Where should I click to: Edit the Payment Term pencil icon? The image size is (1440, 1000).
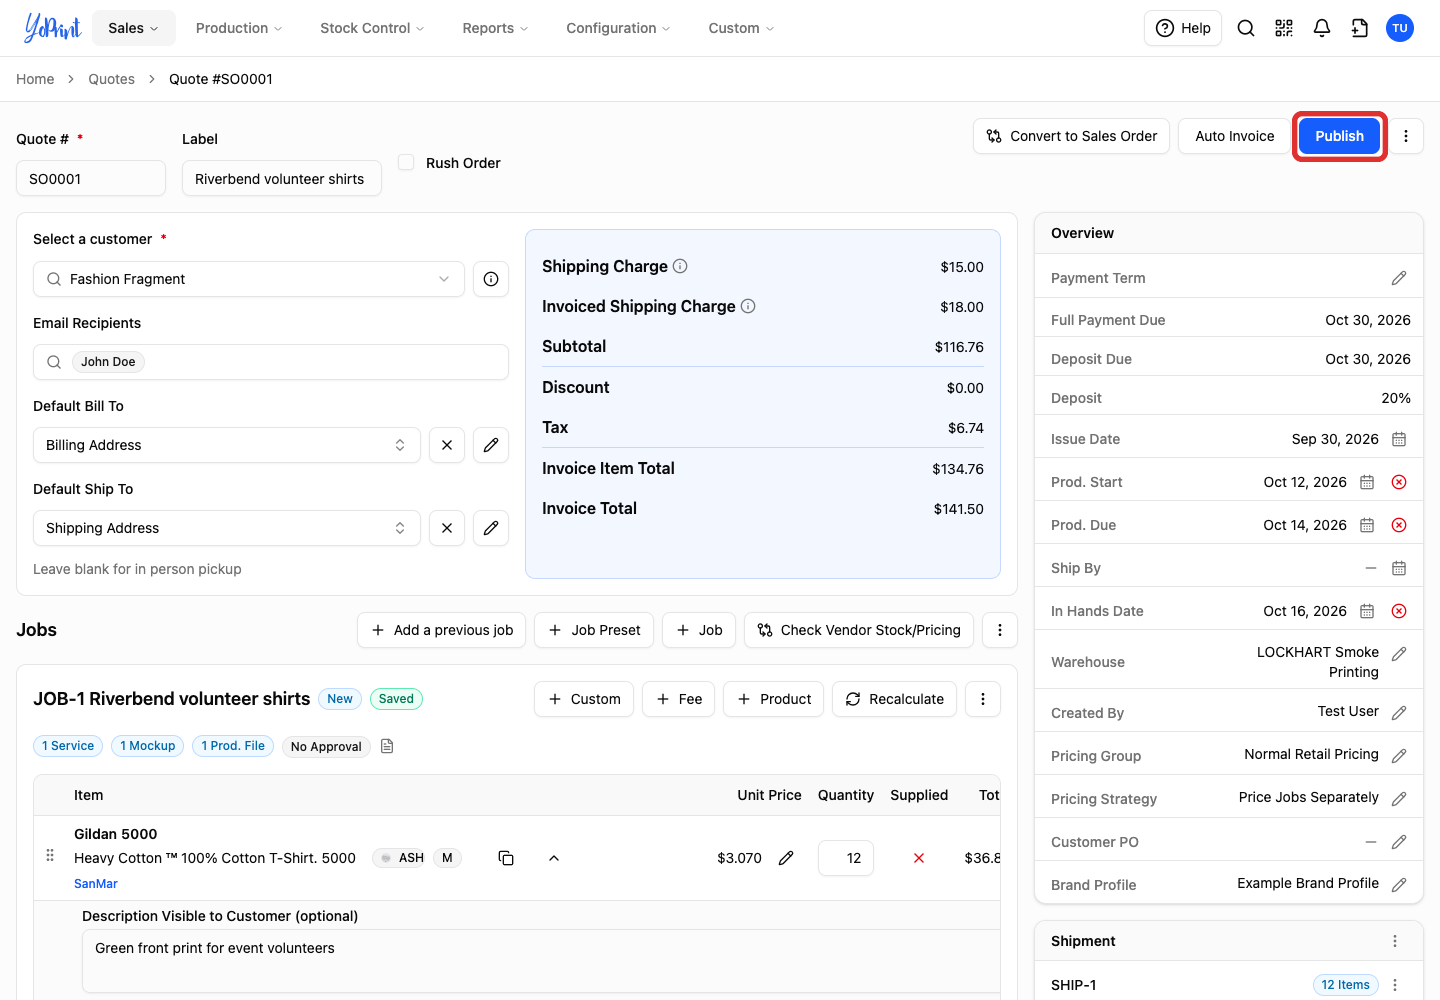coord(1399,278)
